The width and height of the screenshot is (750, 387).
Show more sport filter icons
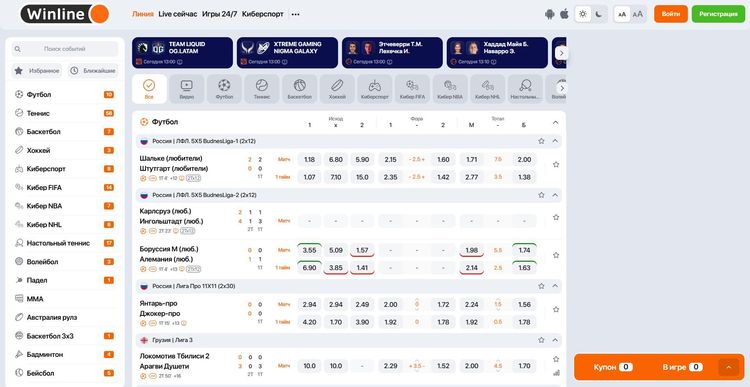click(562, 88)
